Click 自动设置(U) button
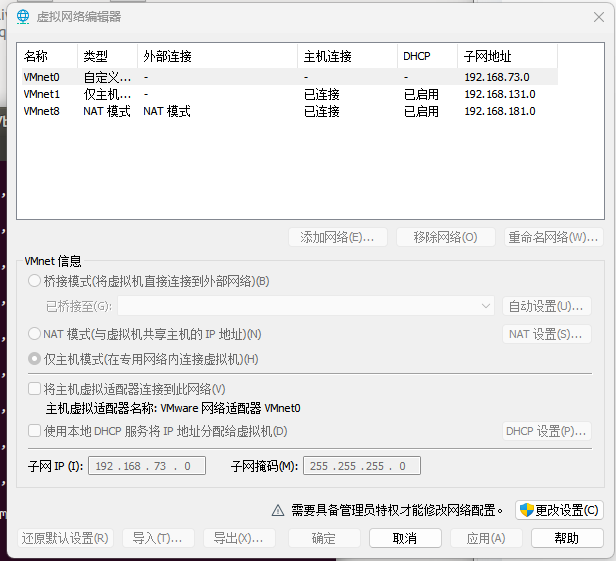The height and width of the screenshot is (561, 616). click(547, 306)
